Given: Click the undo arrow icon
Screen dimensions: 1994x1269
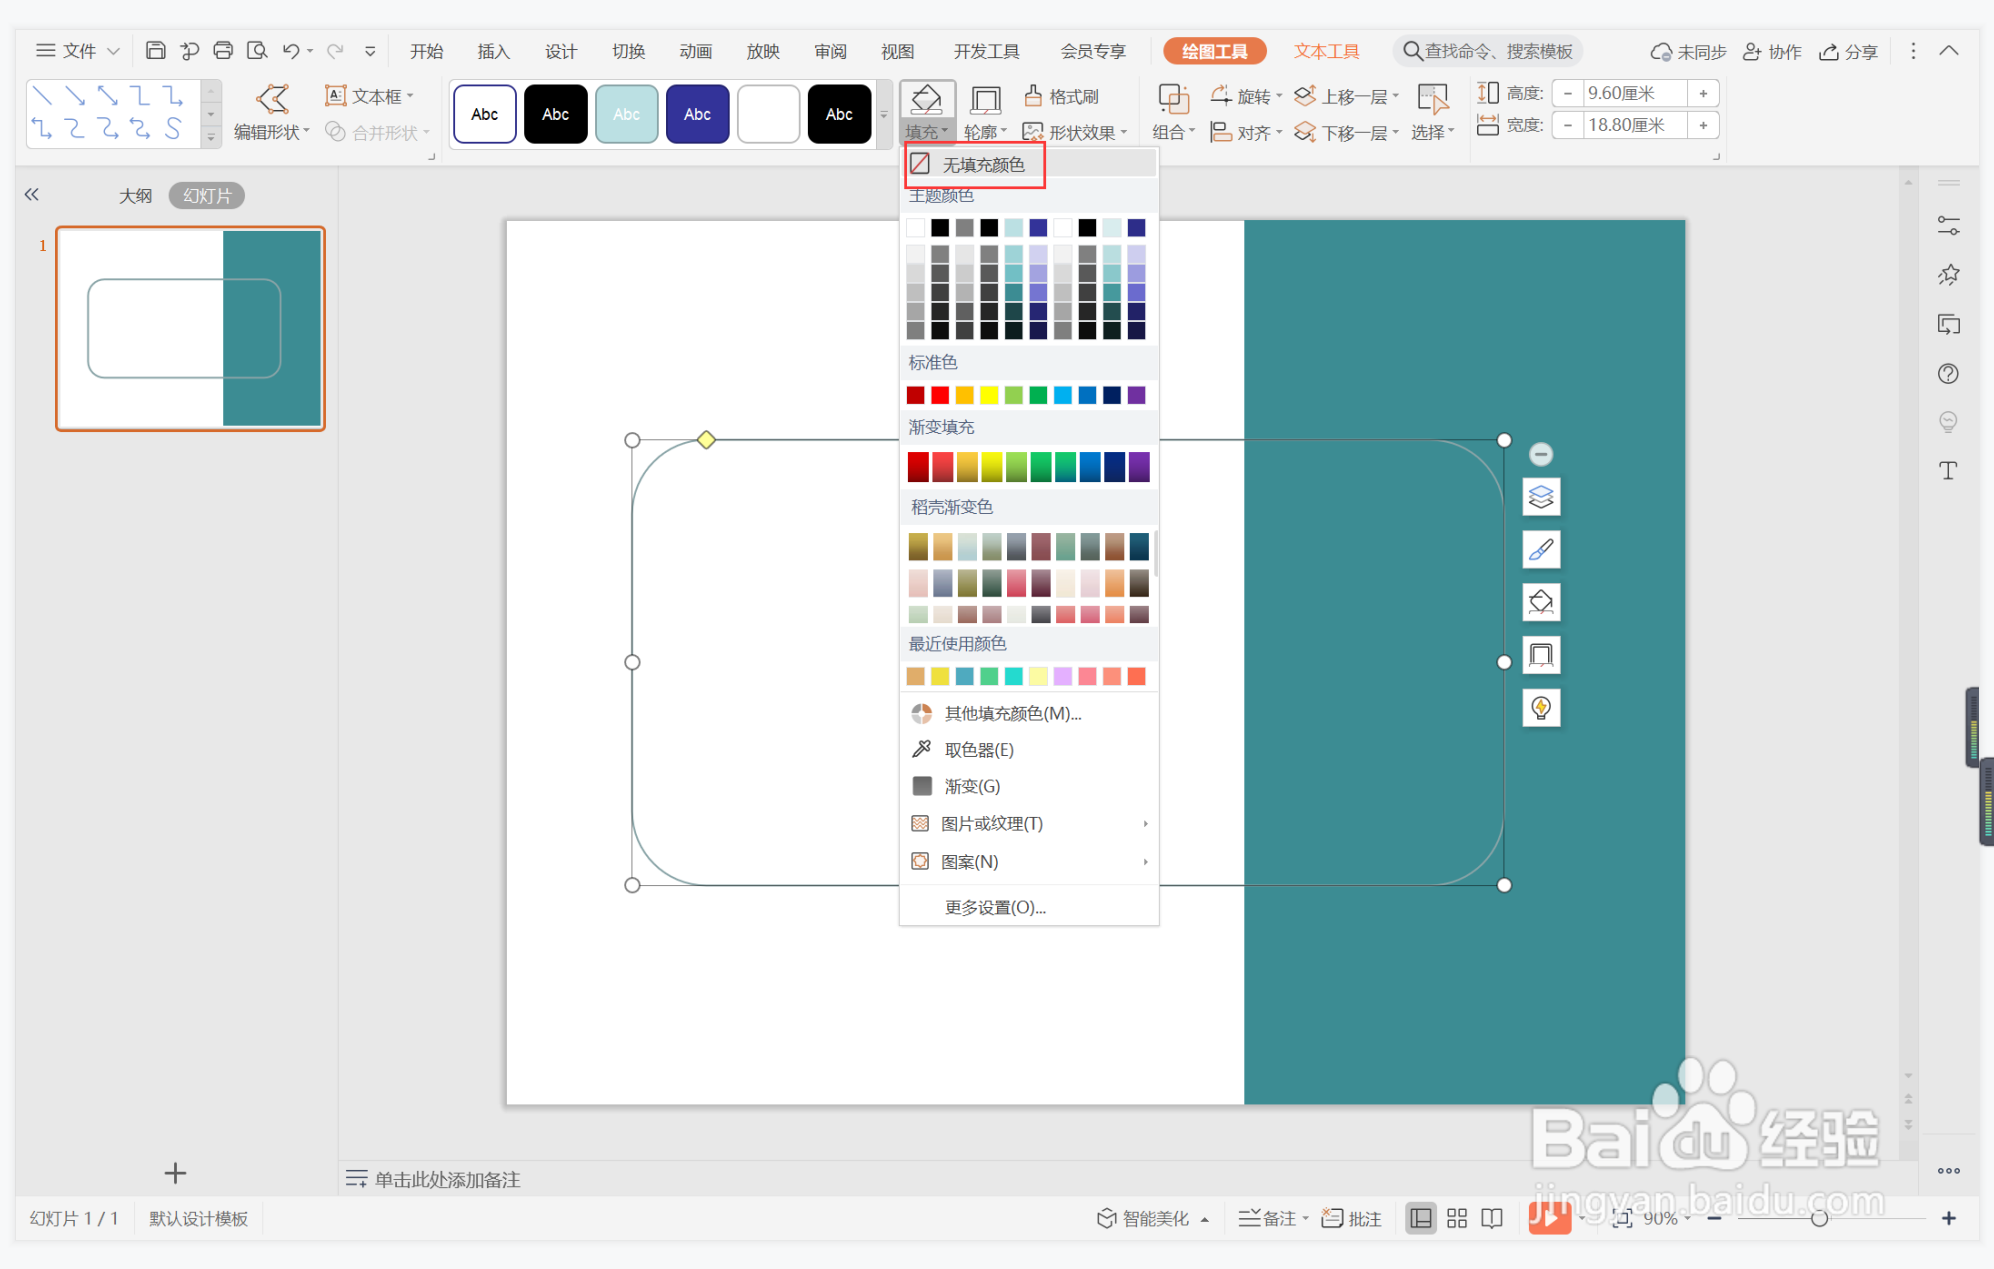Looking at the screenshot, I should click(x=291, y=51).
